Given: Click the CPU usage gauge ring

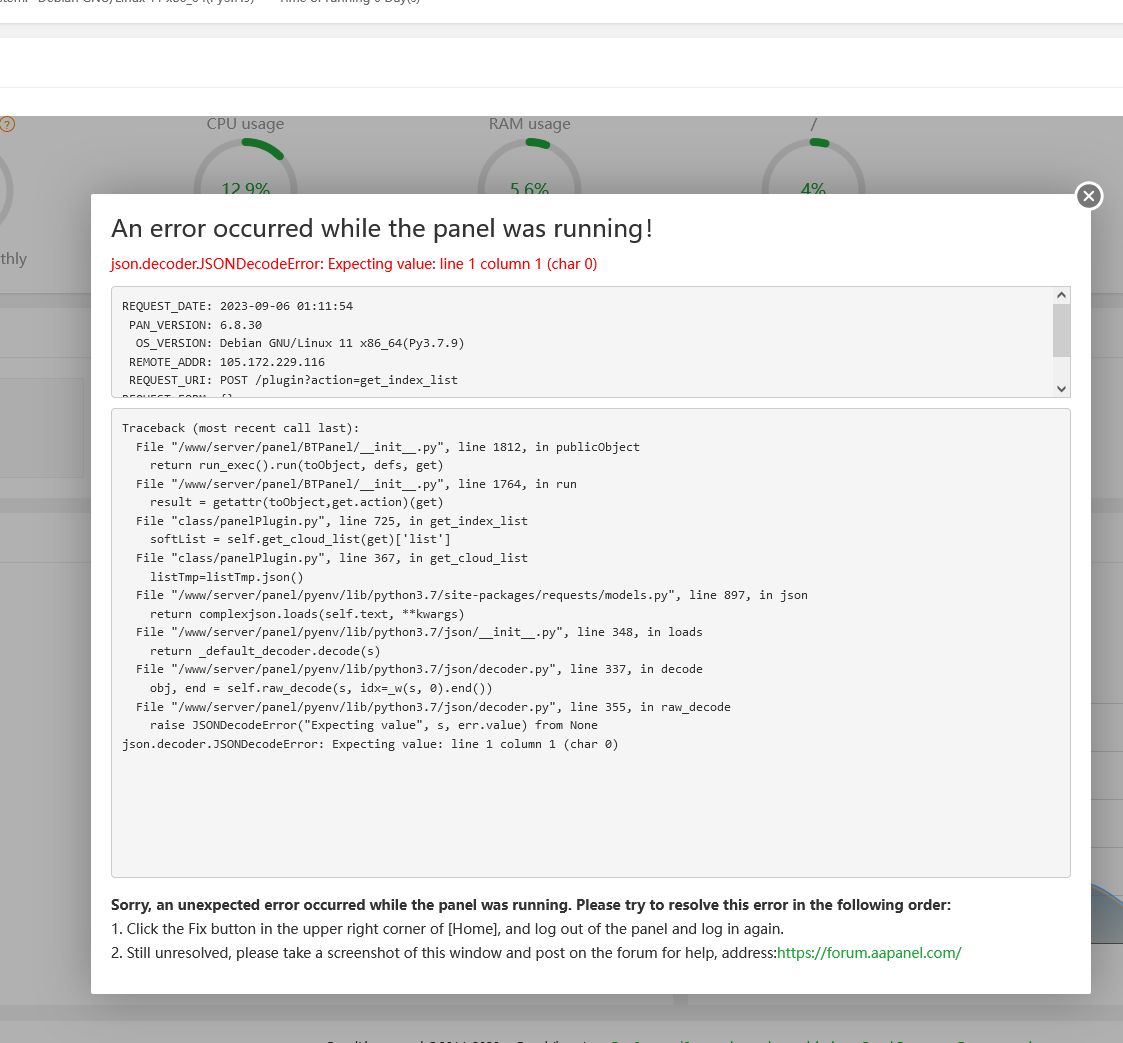Looking at the screenshot, I should click(246, 166).
